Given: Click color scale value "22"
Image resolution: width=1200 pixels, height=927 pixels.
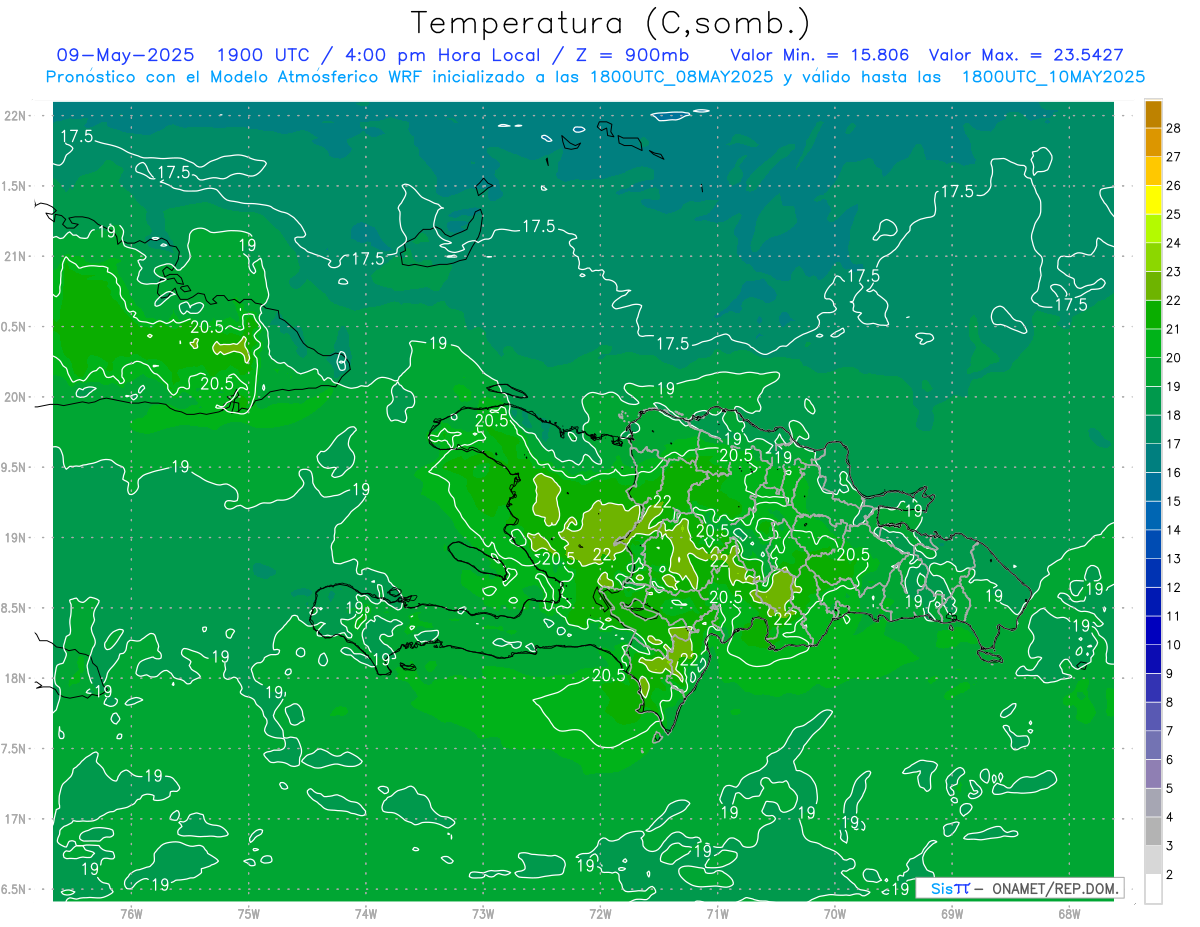Looking at the screenshot, I should coord(1174,301).
